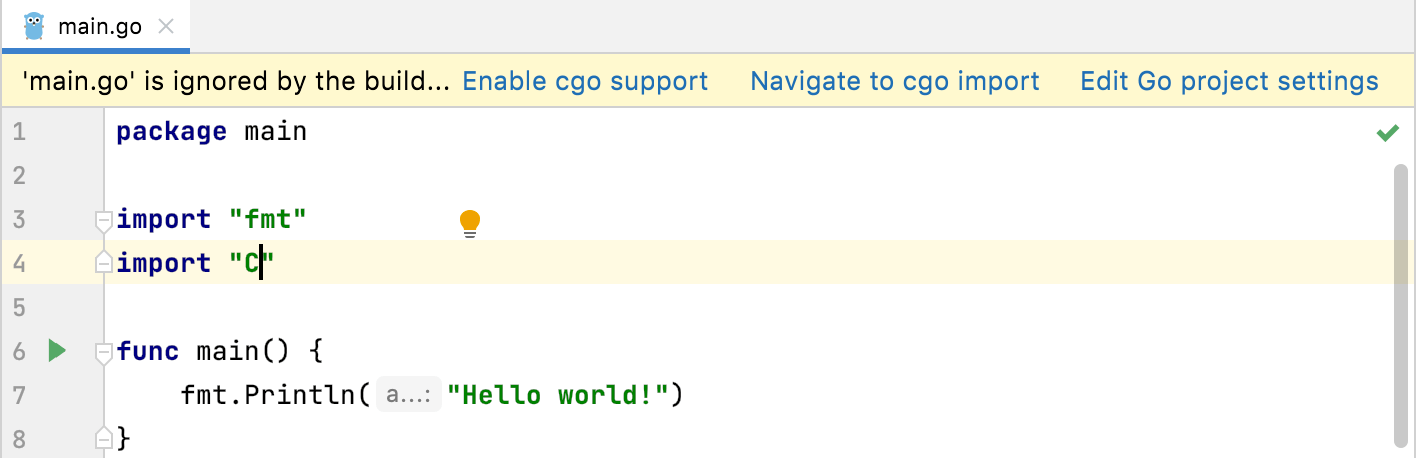Click the green inspection checkmark
This screenshot has height=458, width=1416.
click(x=1387, y=132)
